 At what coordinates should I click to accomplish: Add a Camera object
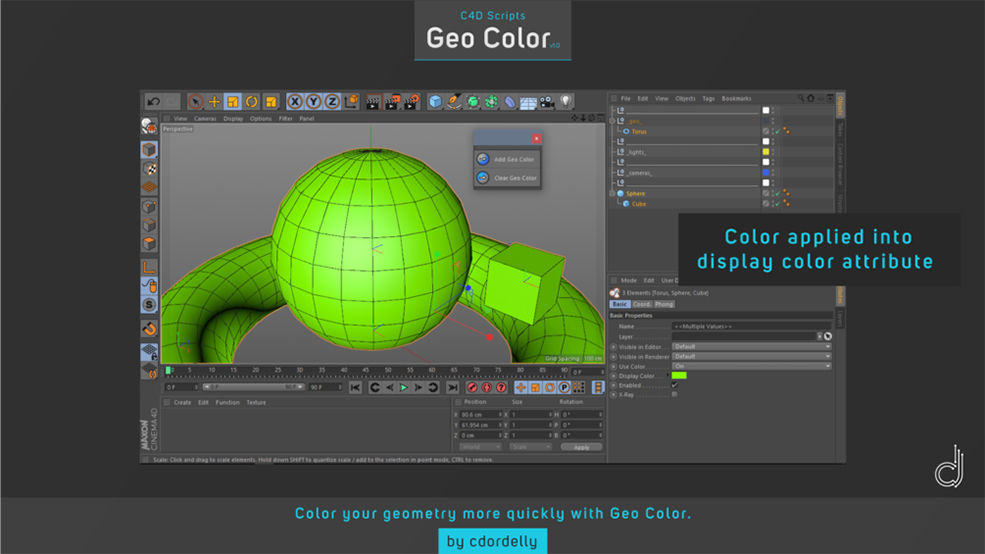[547, 101]
